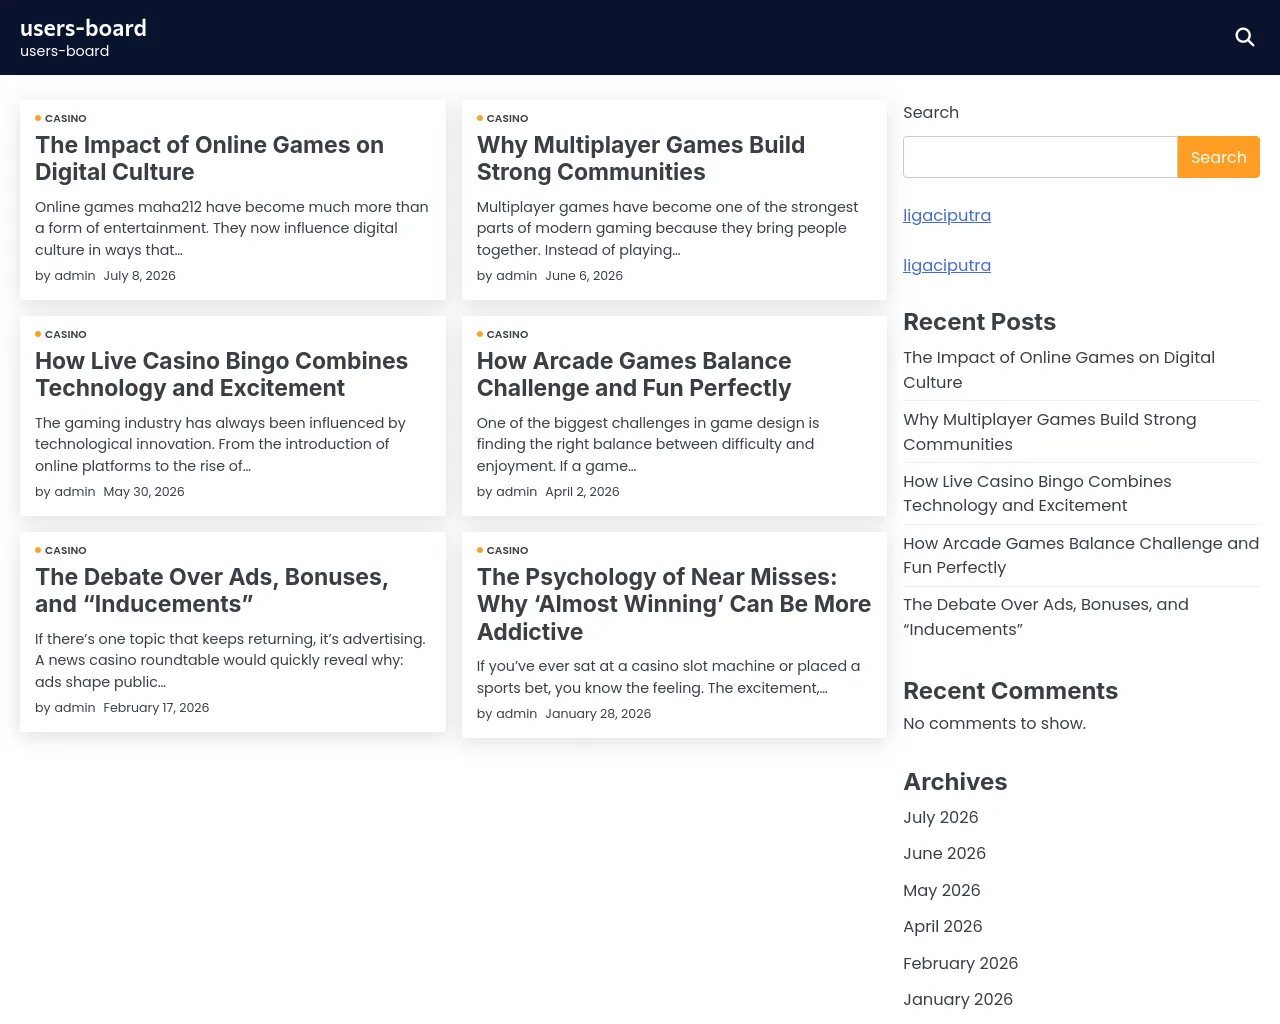Screen dimensions: 1280x1024
Task: Open Recent Posts link 'The Debate Over Ads, Bonuses'
Action: (1046, 617)
